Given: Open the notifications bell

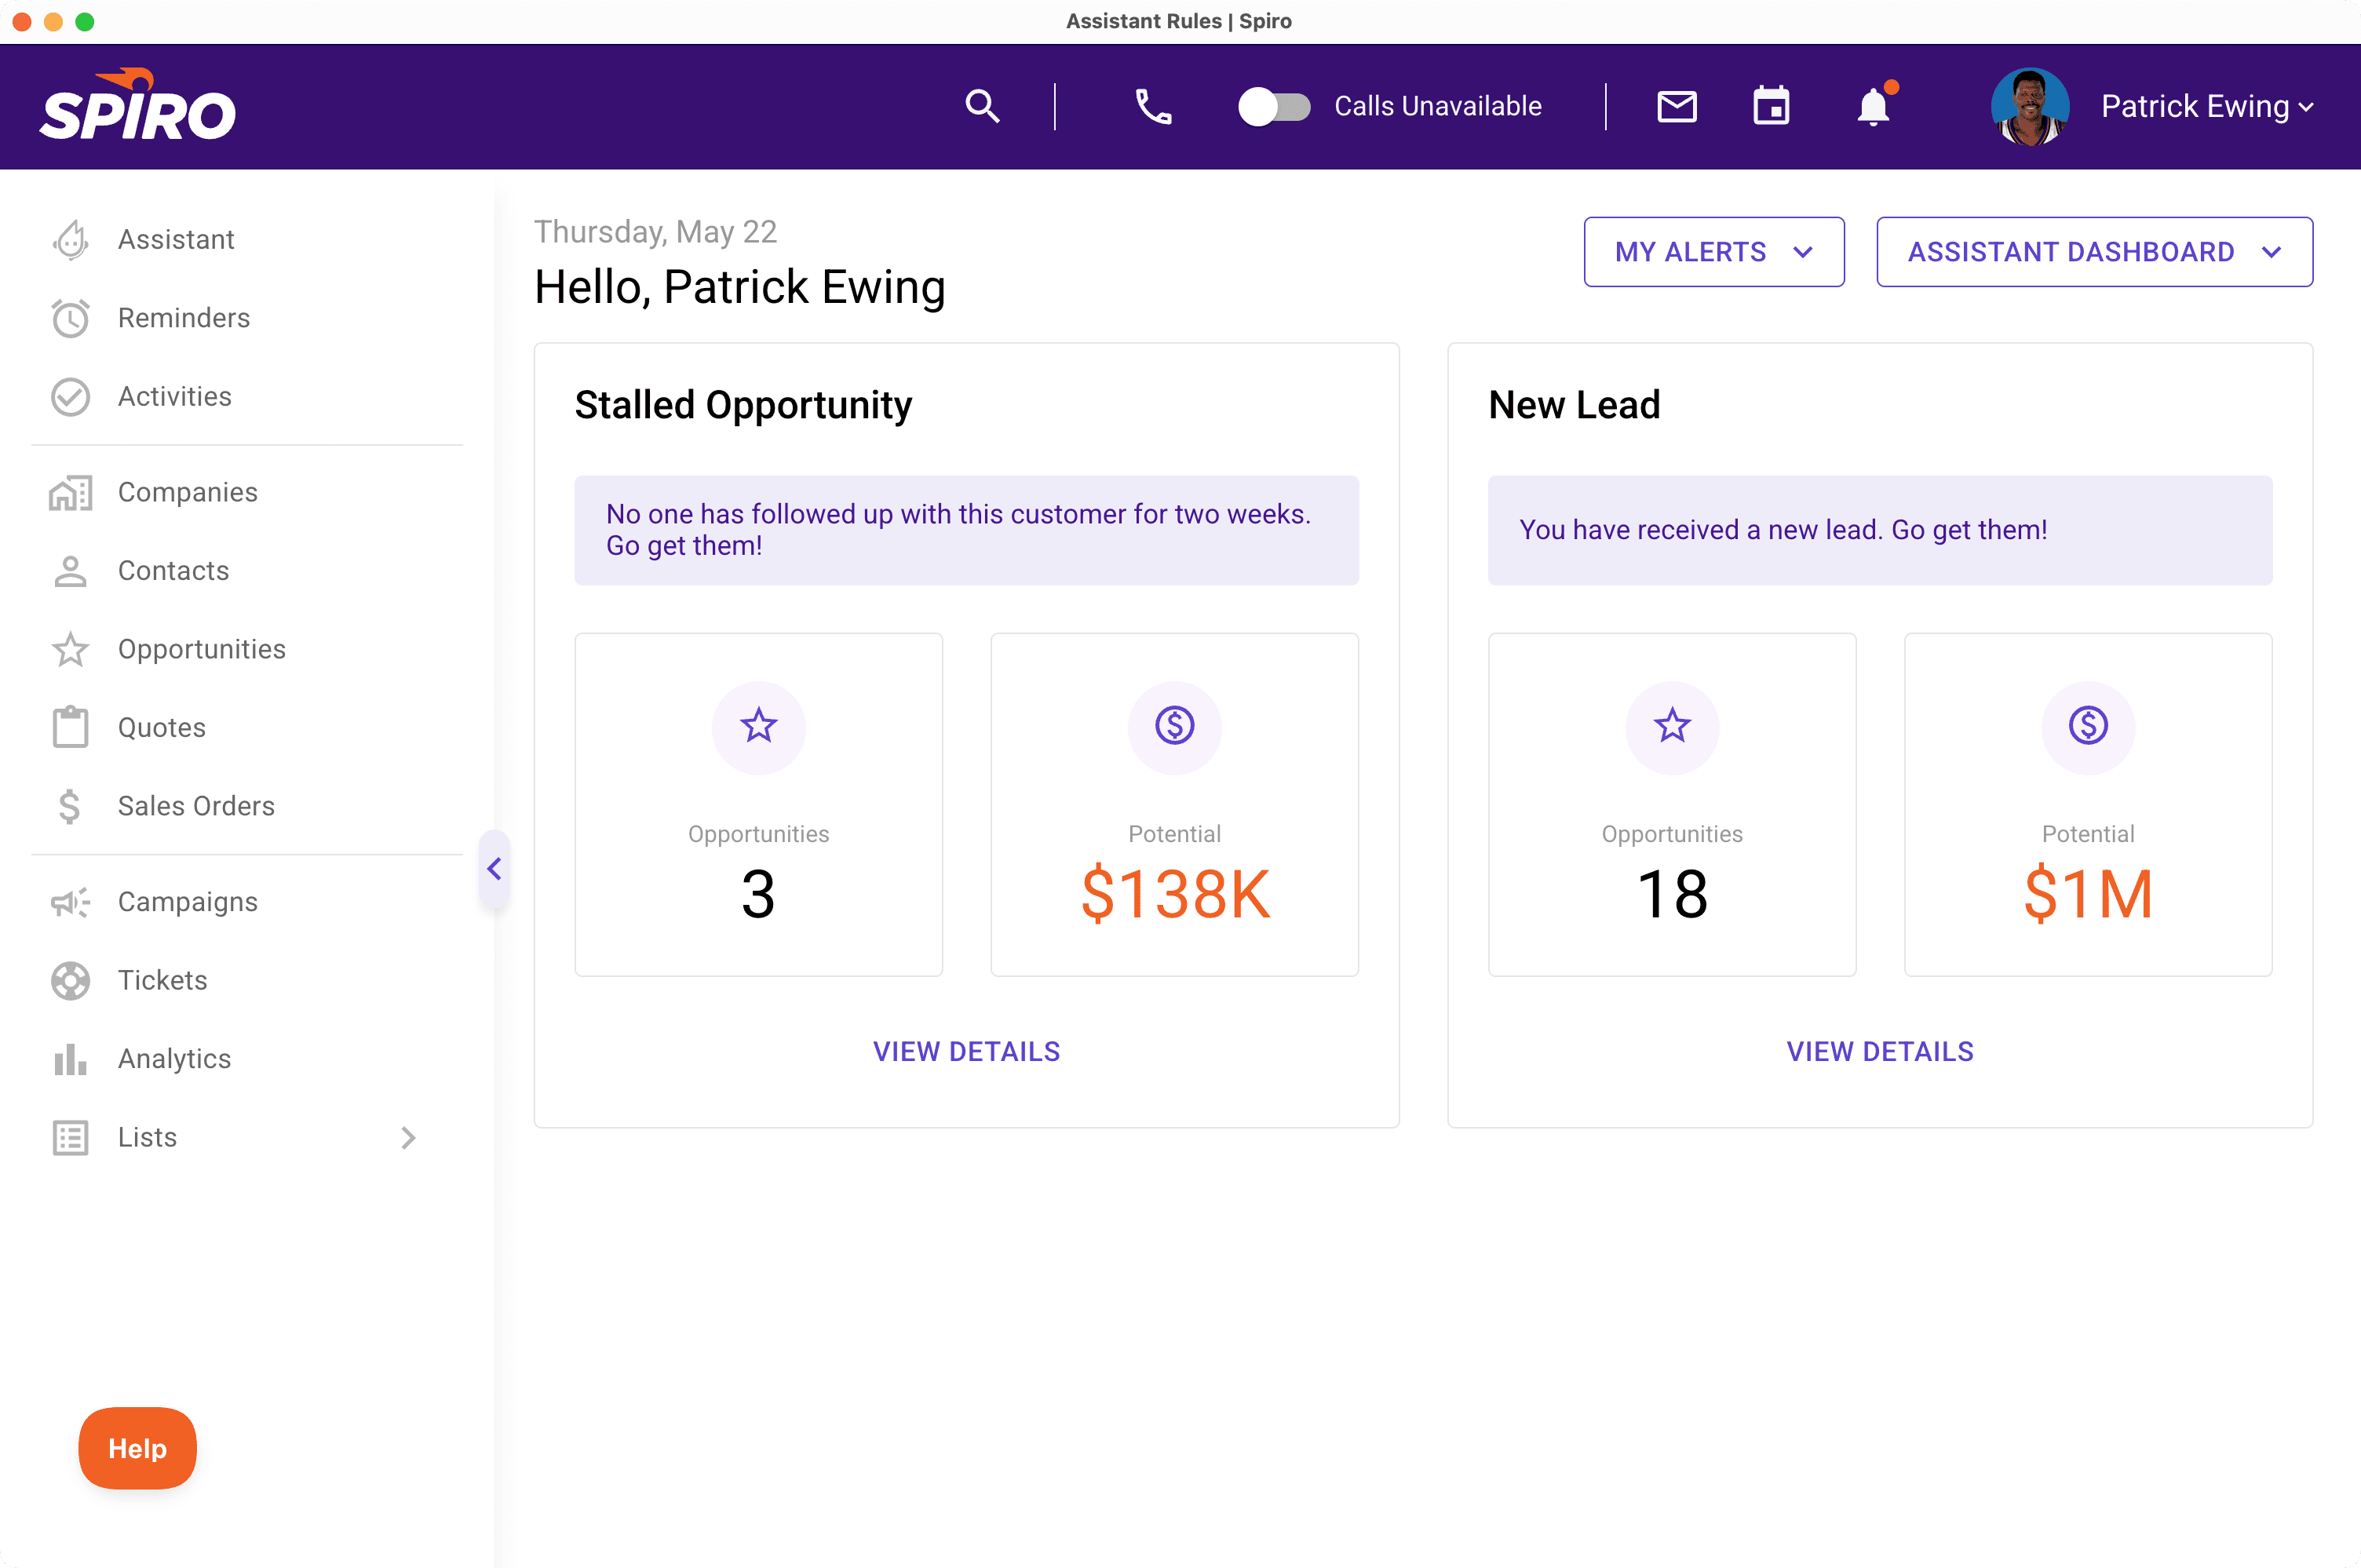Looking at the screenshot, I should [1873, 106].
